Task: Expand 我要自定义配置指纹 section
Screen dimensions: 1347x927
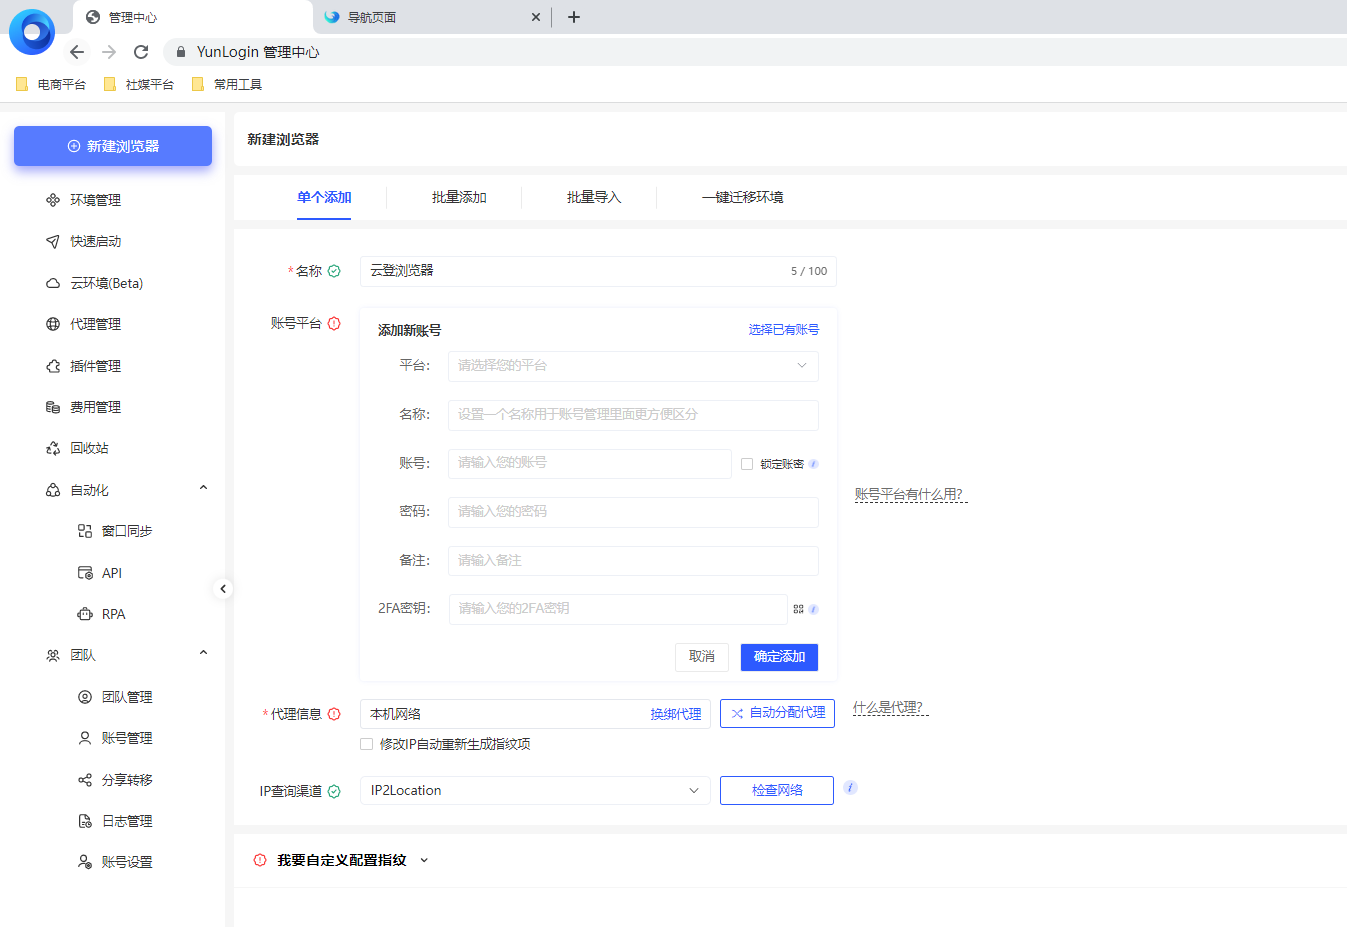Action: click(x=340, y=858)
